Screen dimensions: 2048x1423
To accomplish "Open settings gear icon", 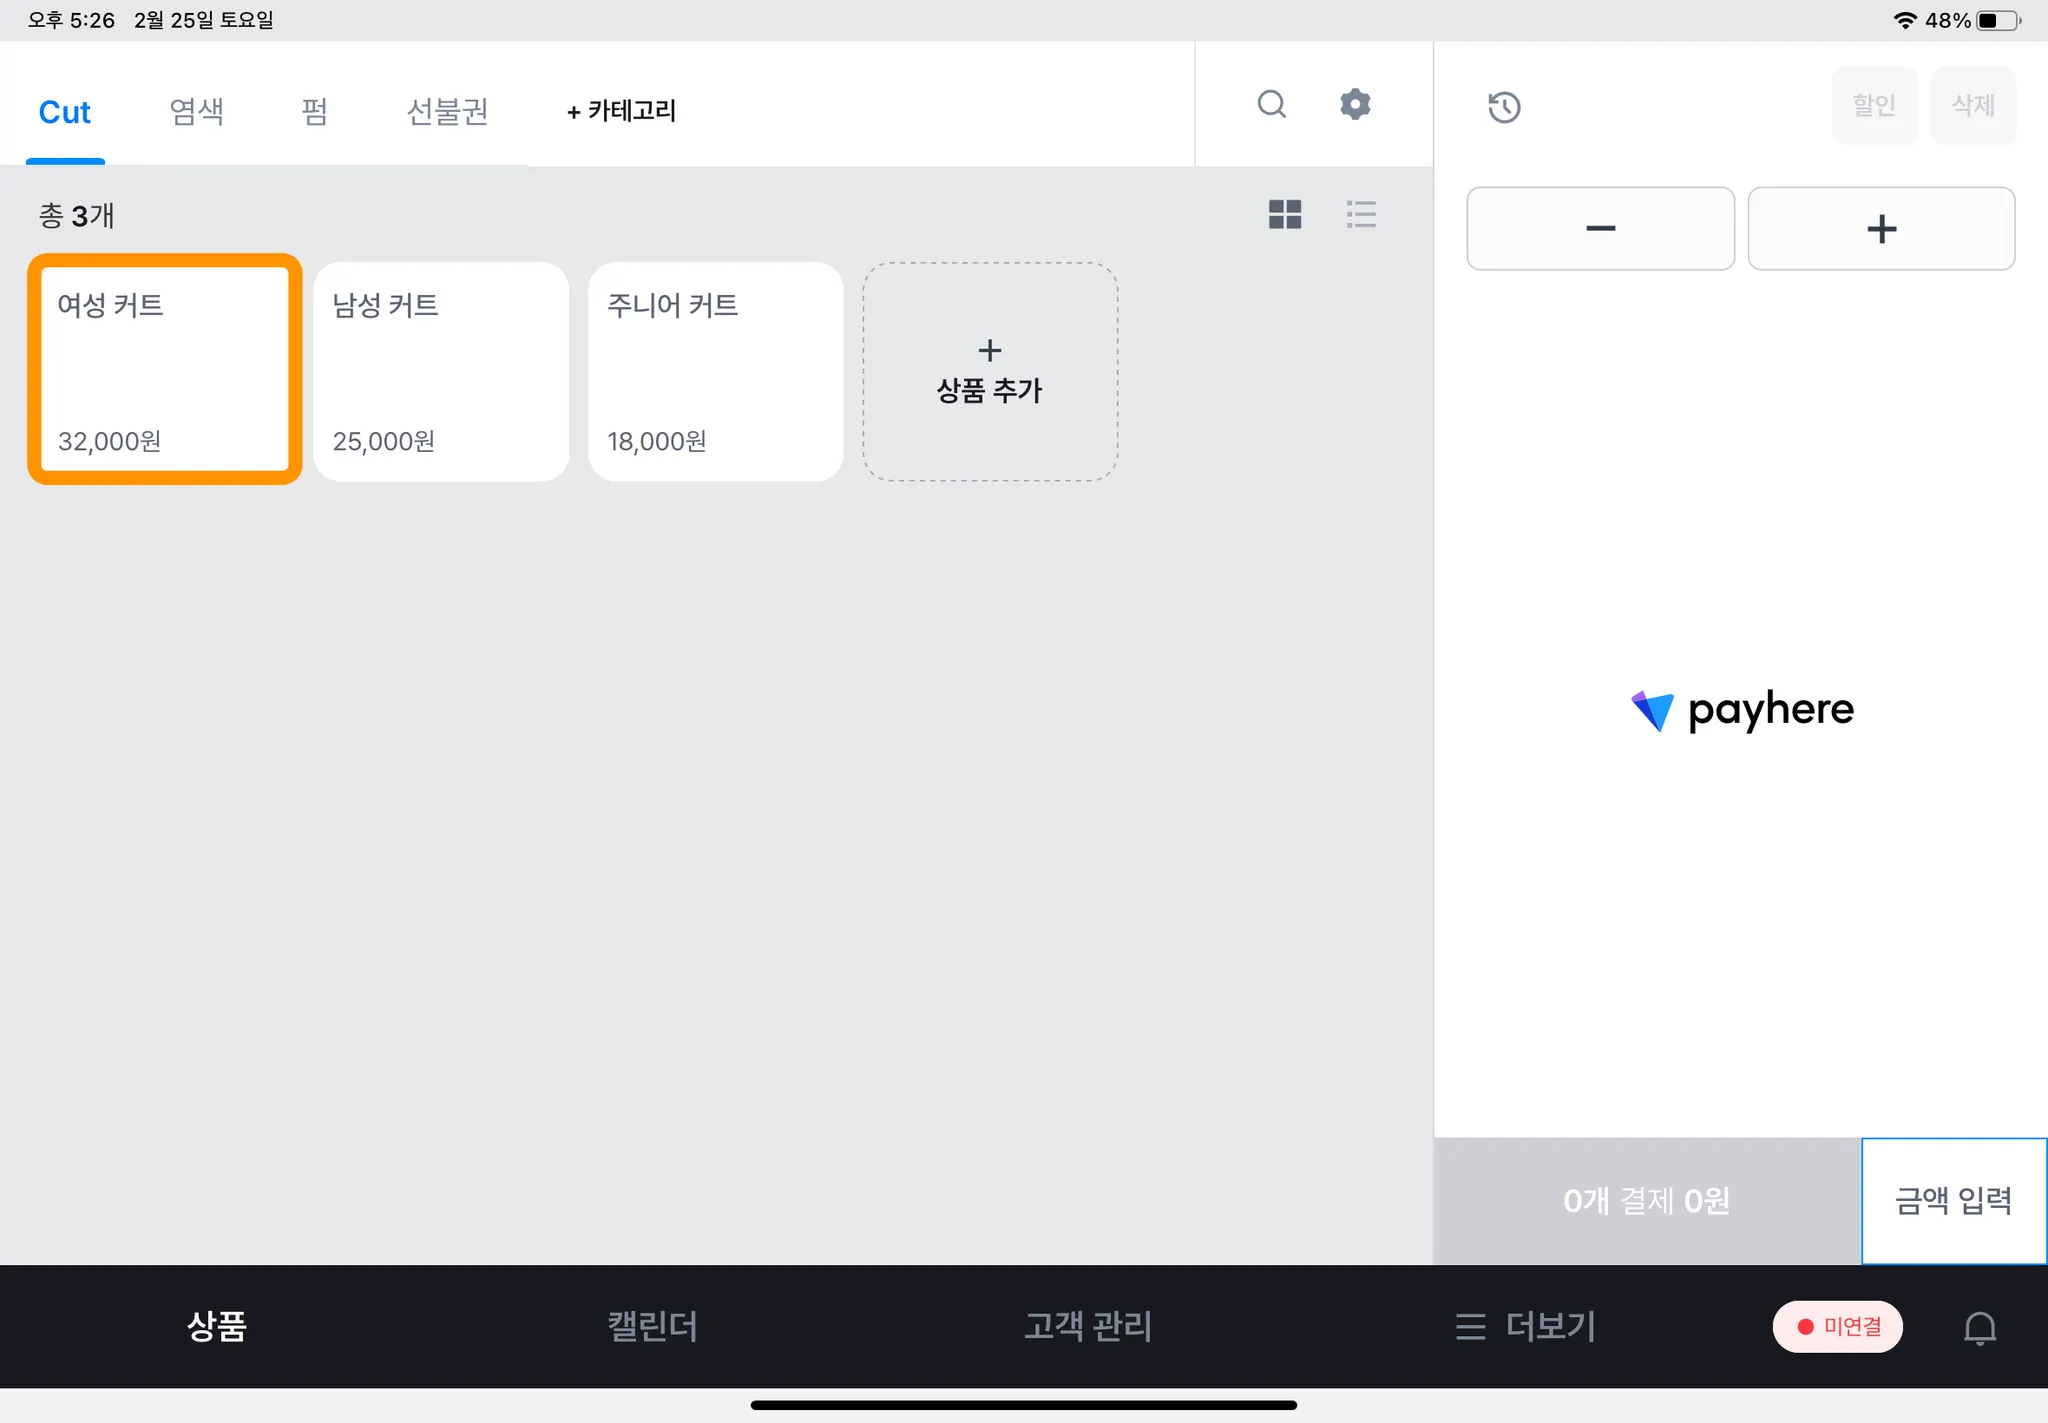I will (1355, 104).
